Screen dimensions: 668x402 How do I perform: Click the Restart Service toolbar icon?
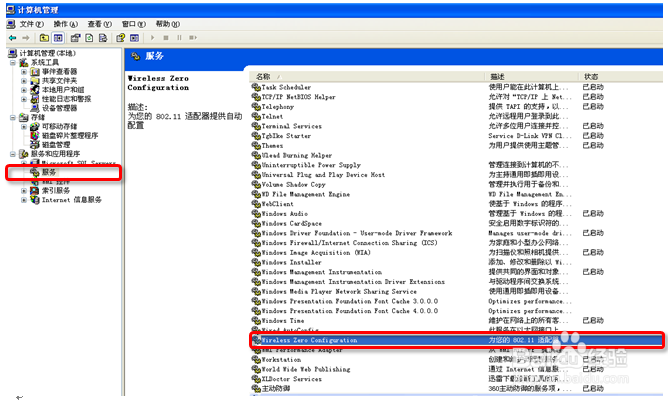click(x=193, y=38)
